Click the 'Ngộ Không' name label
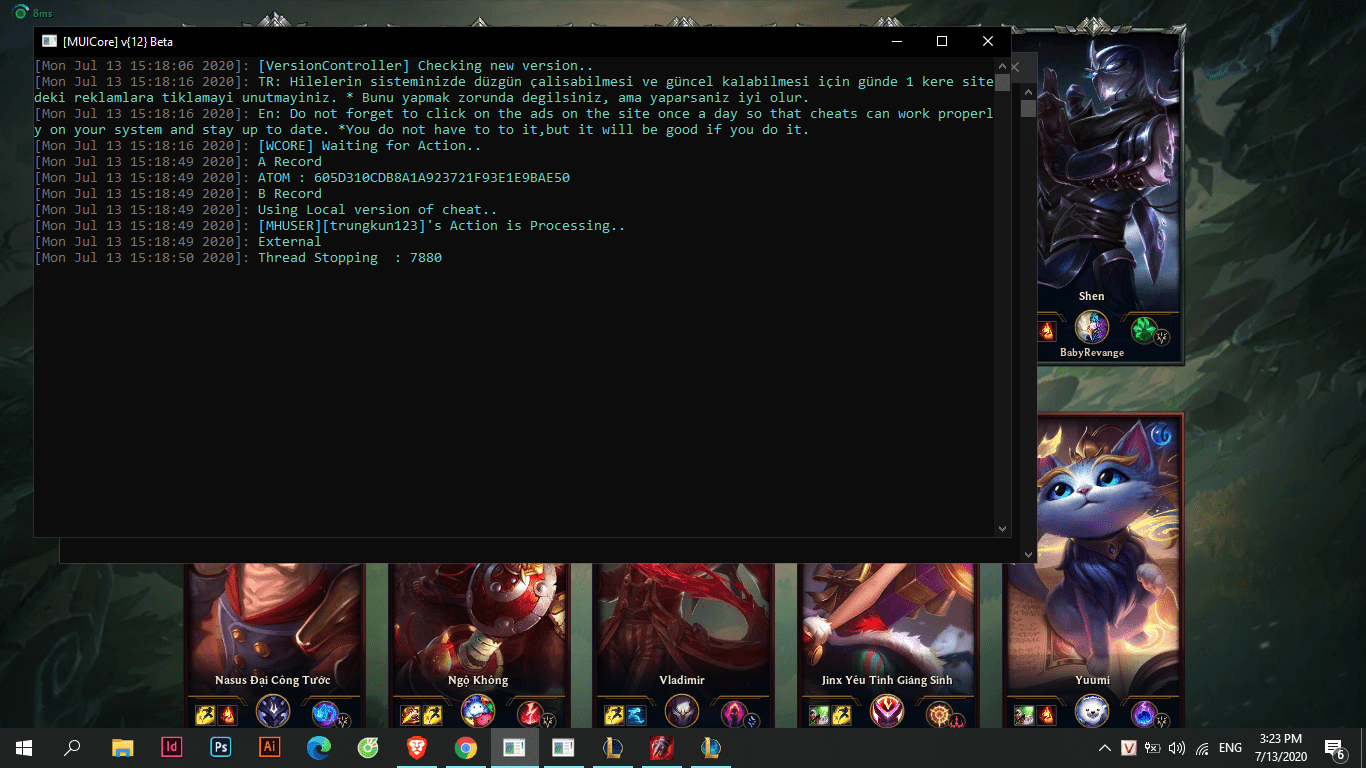 pos(478,680)
